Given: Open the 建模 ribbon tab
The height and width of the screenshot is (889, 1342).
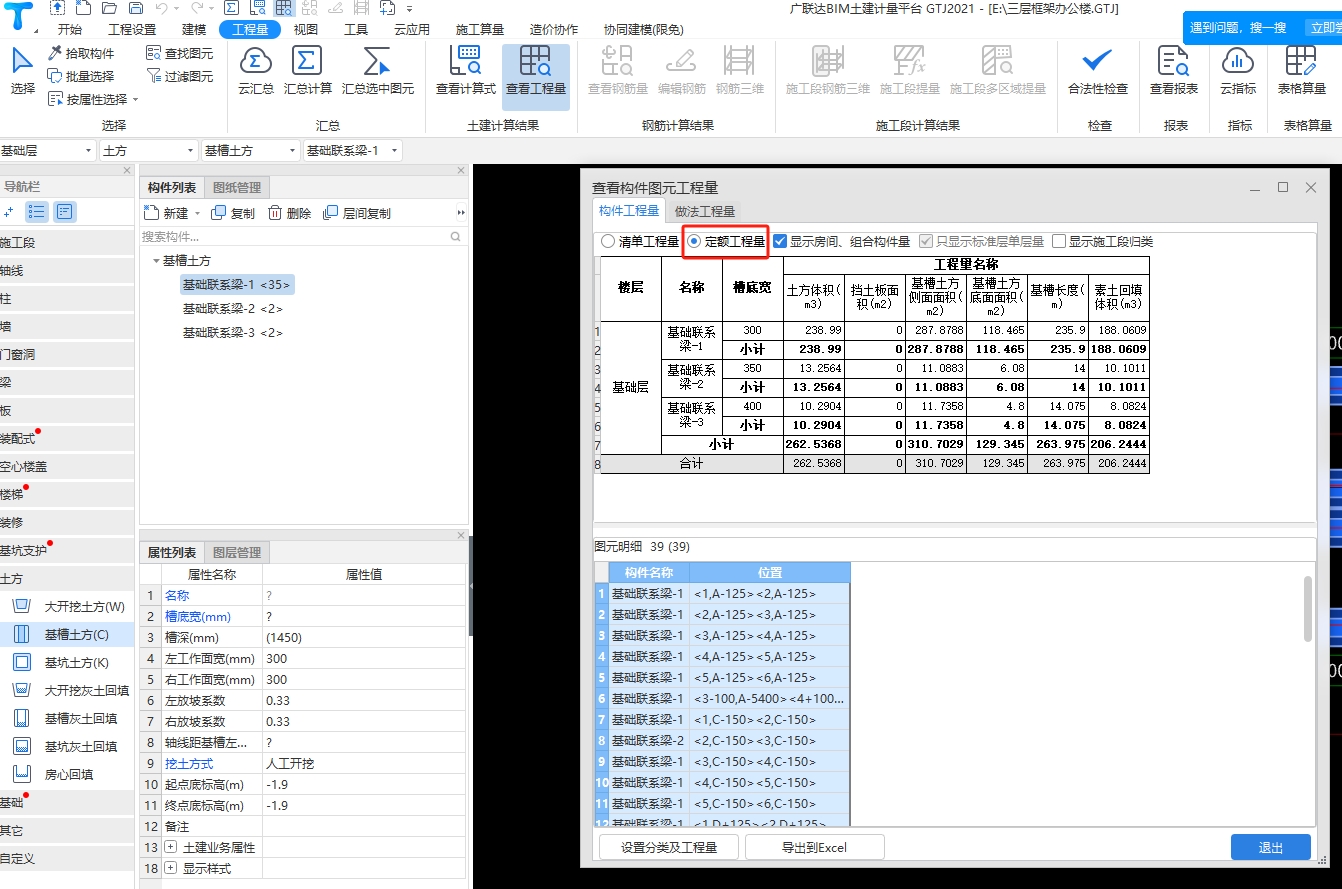Looking at the screenshot, I should (x=194, y=30).
